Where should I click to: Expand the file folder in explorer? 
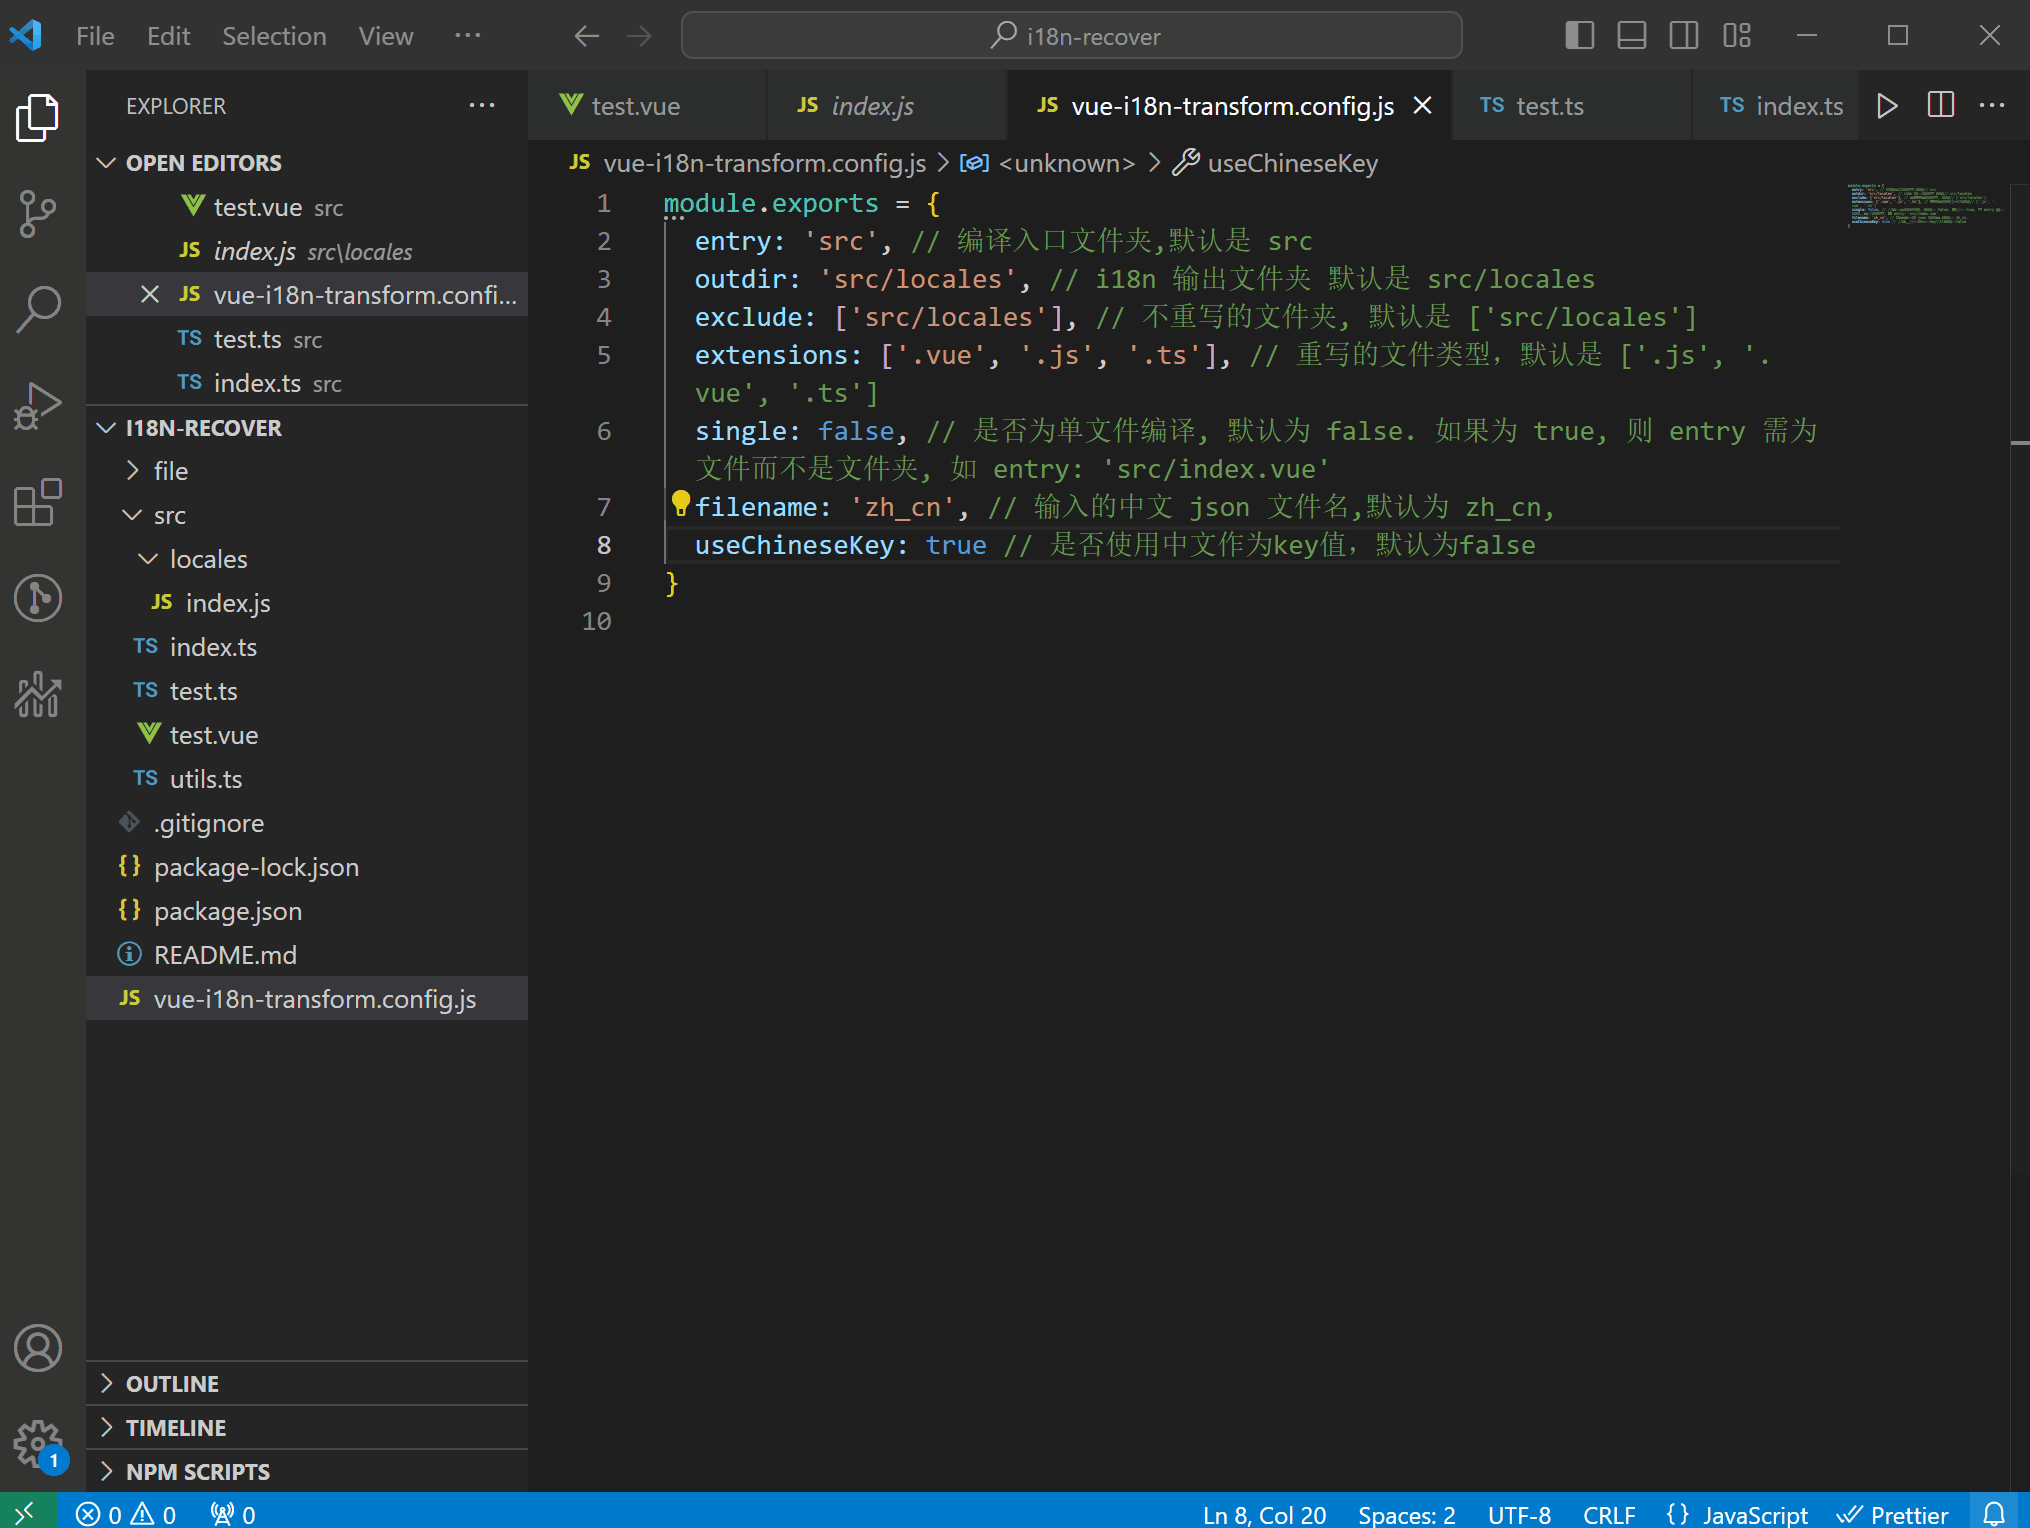coord(170,471)
